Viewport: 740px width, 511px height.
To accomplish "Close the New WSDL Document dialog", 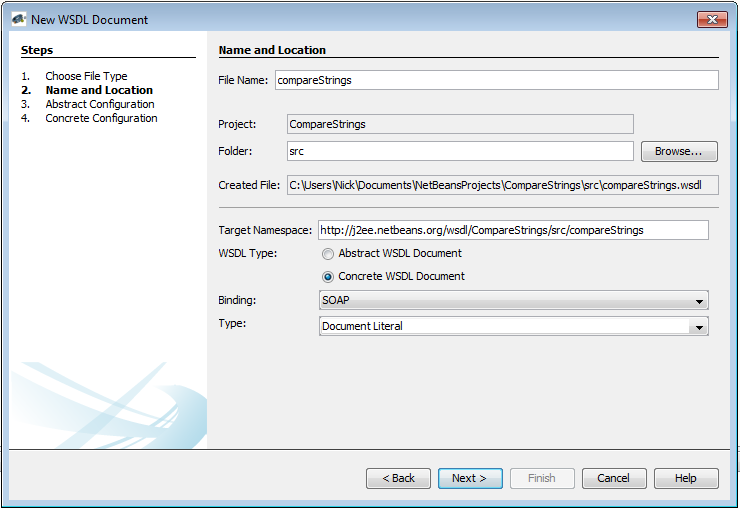I will click(711, 19).
